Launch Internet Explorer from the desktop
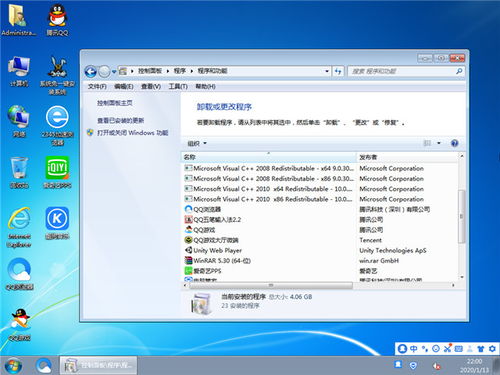 19,227
